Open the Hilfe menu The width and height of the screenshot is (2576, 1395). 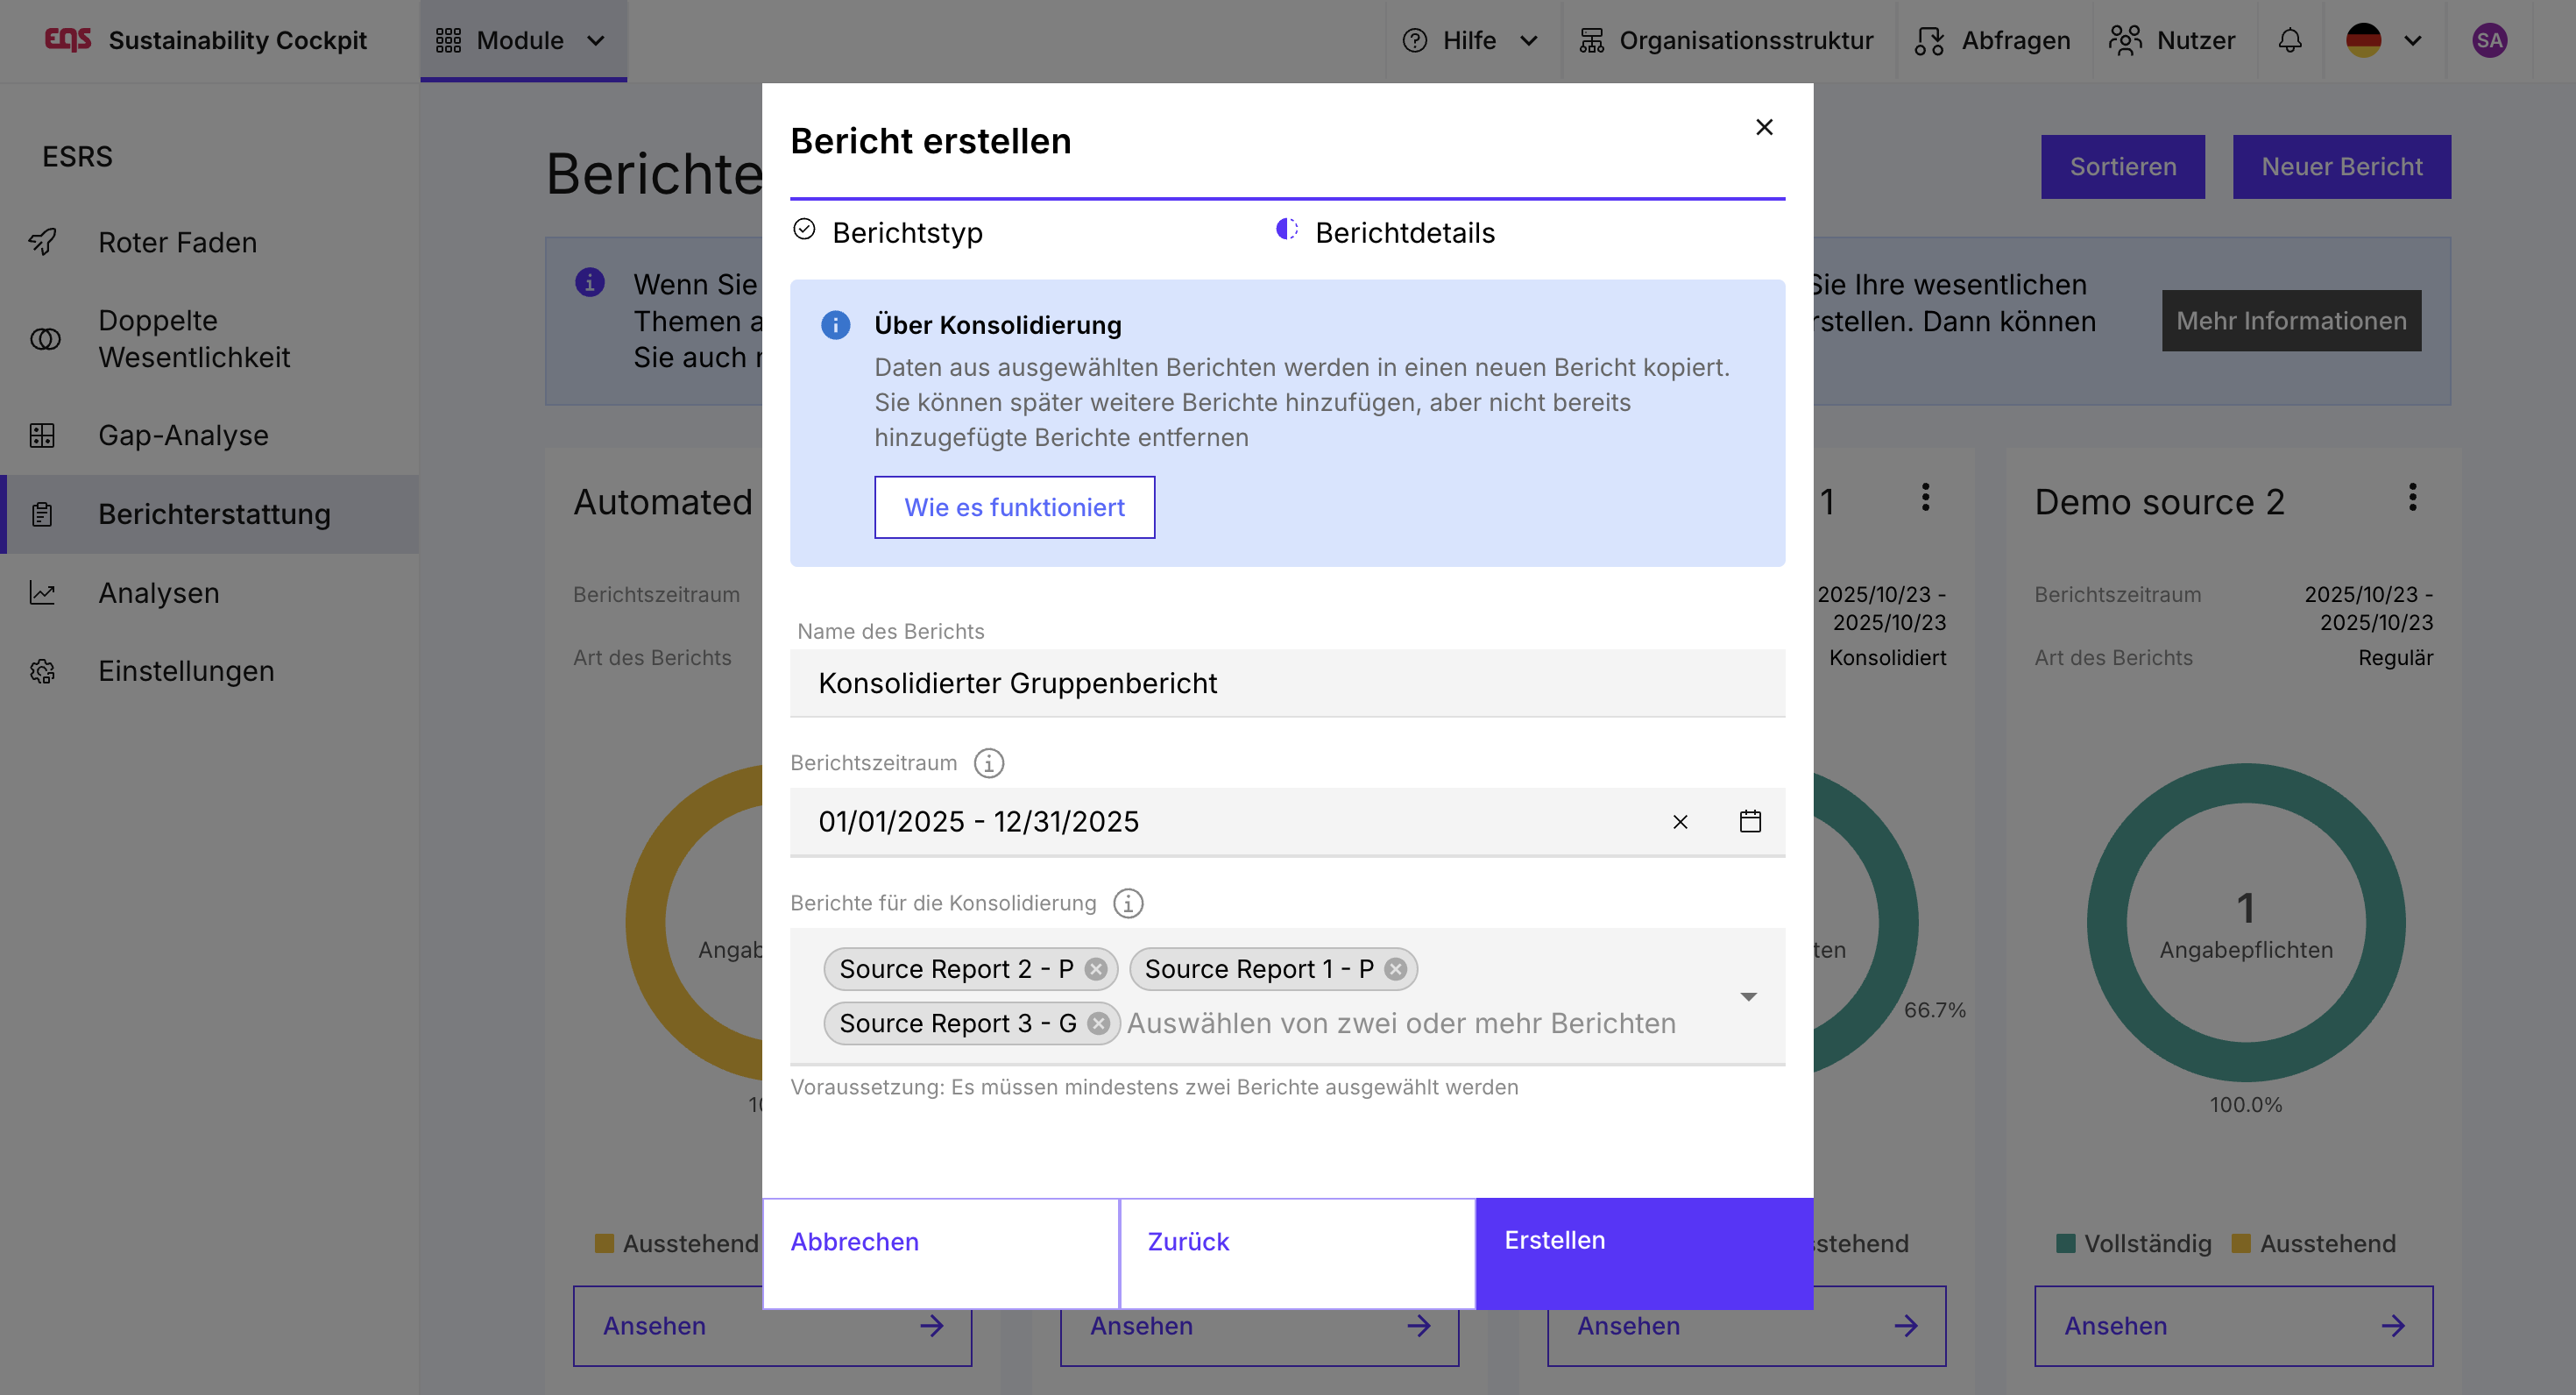pyautogui.click(x=1469, y=40)
